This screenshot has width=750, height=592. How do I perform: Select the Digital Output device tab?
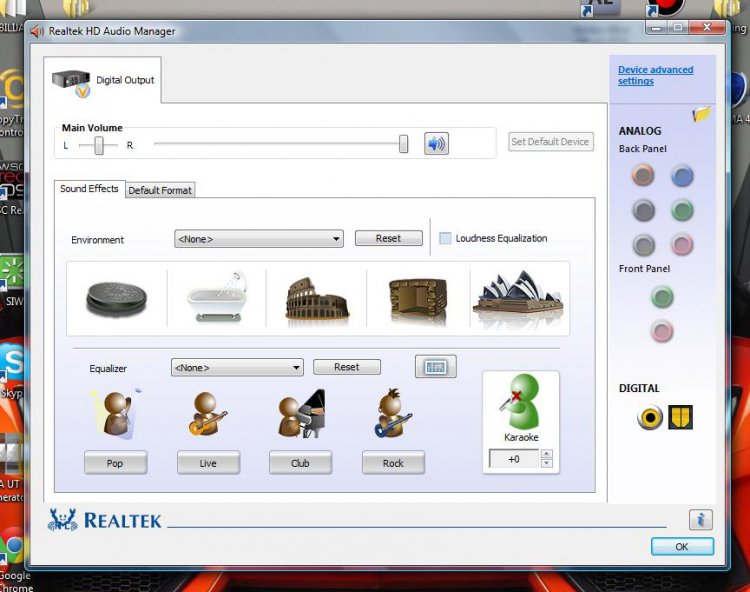(102, 80)
